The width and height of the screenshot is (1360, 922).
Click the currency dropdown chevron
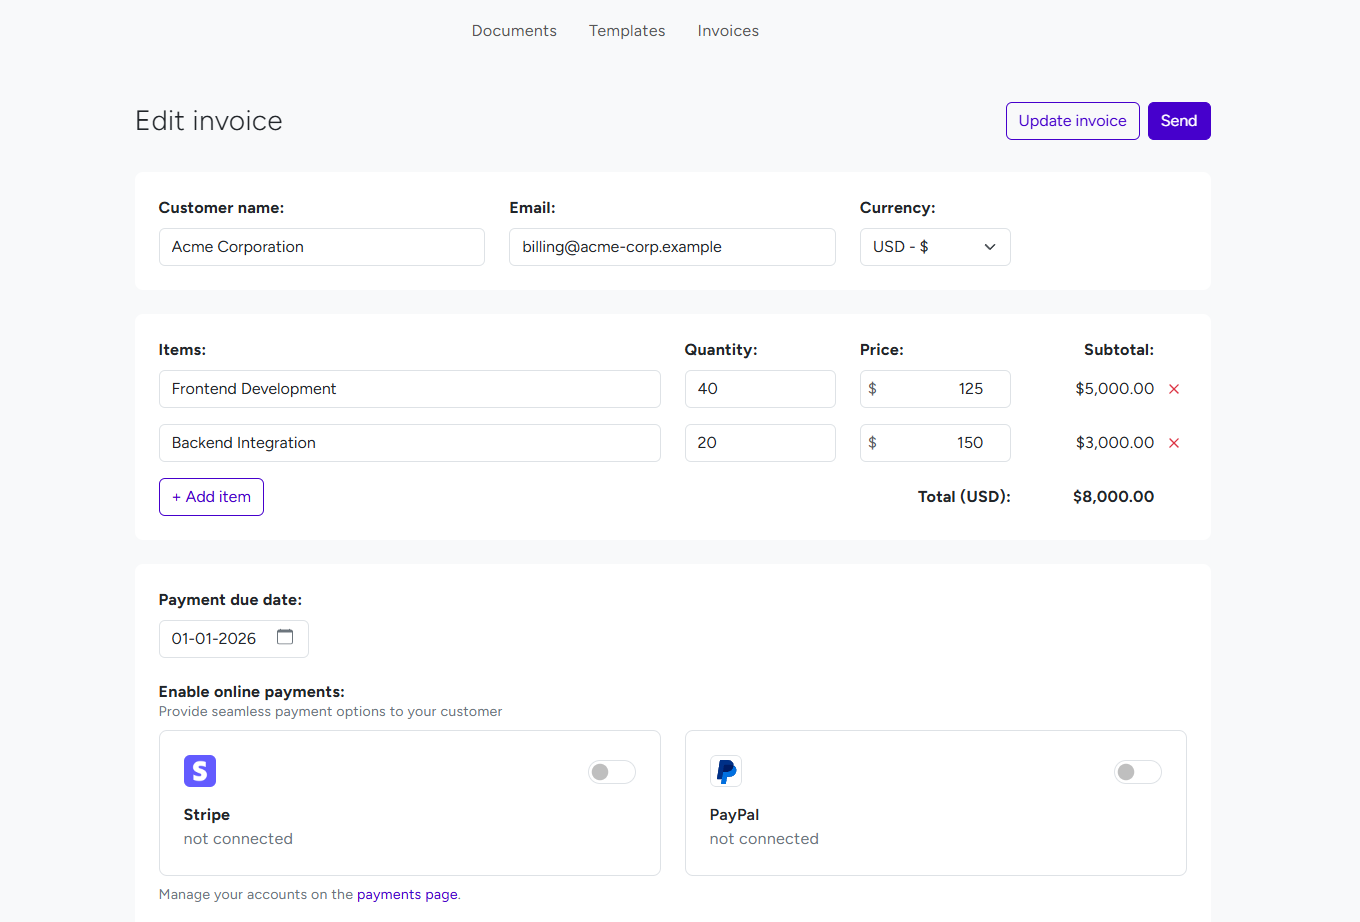pyautogui.click(x=989, y=247)
